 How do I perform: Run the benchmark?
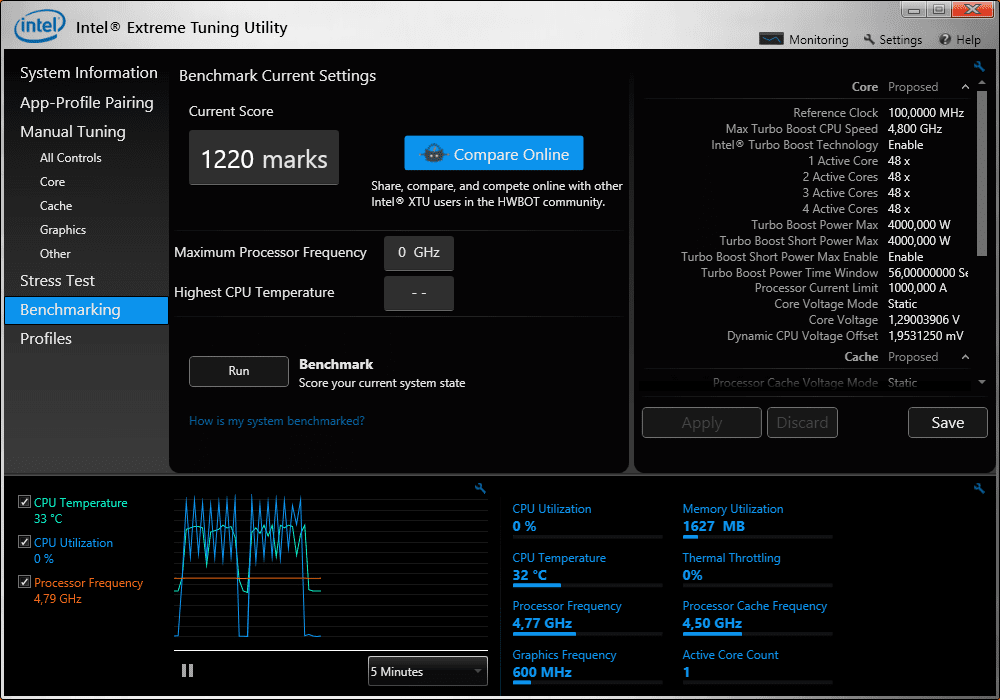[239, 371]
